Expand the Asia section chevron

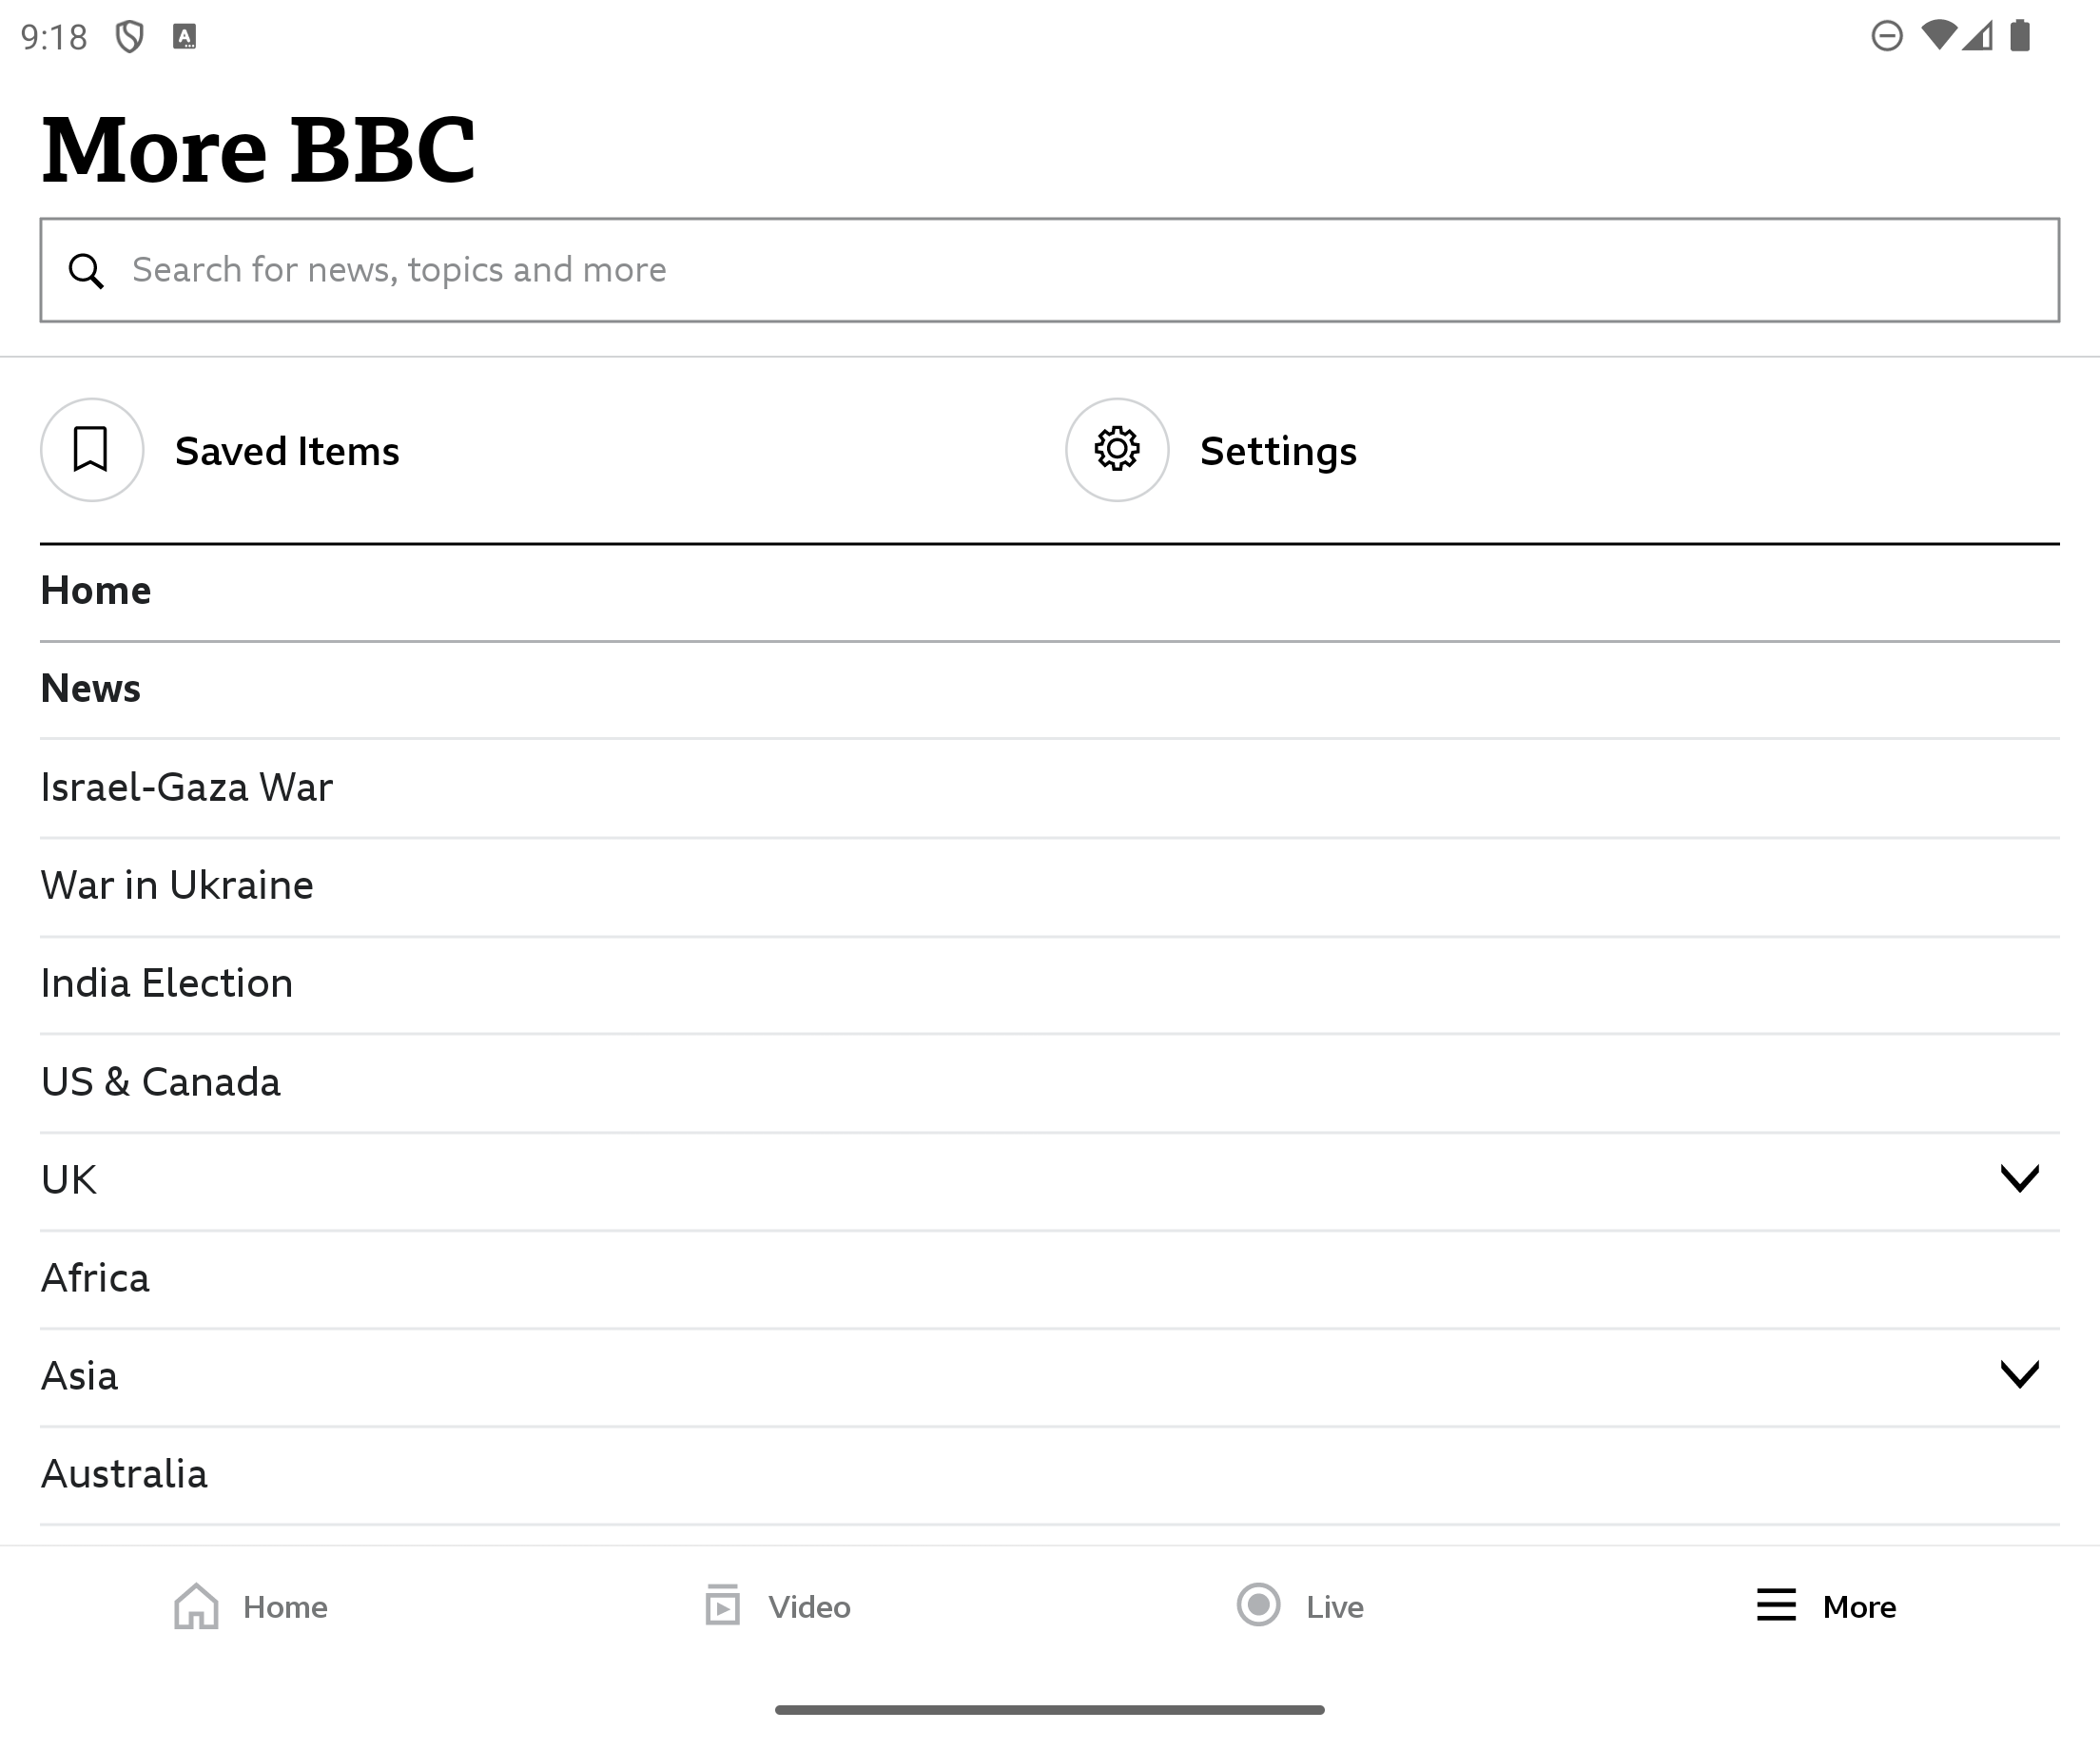point(2019,1375)
